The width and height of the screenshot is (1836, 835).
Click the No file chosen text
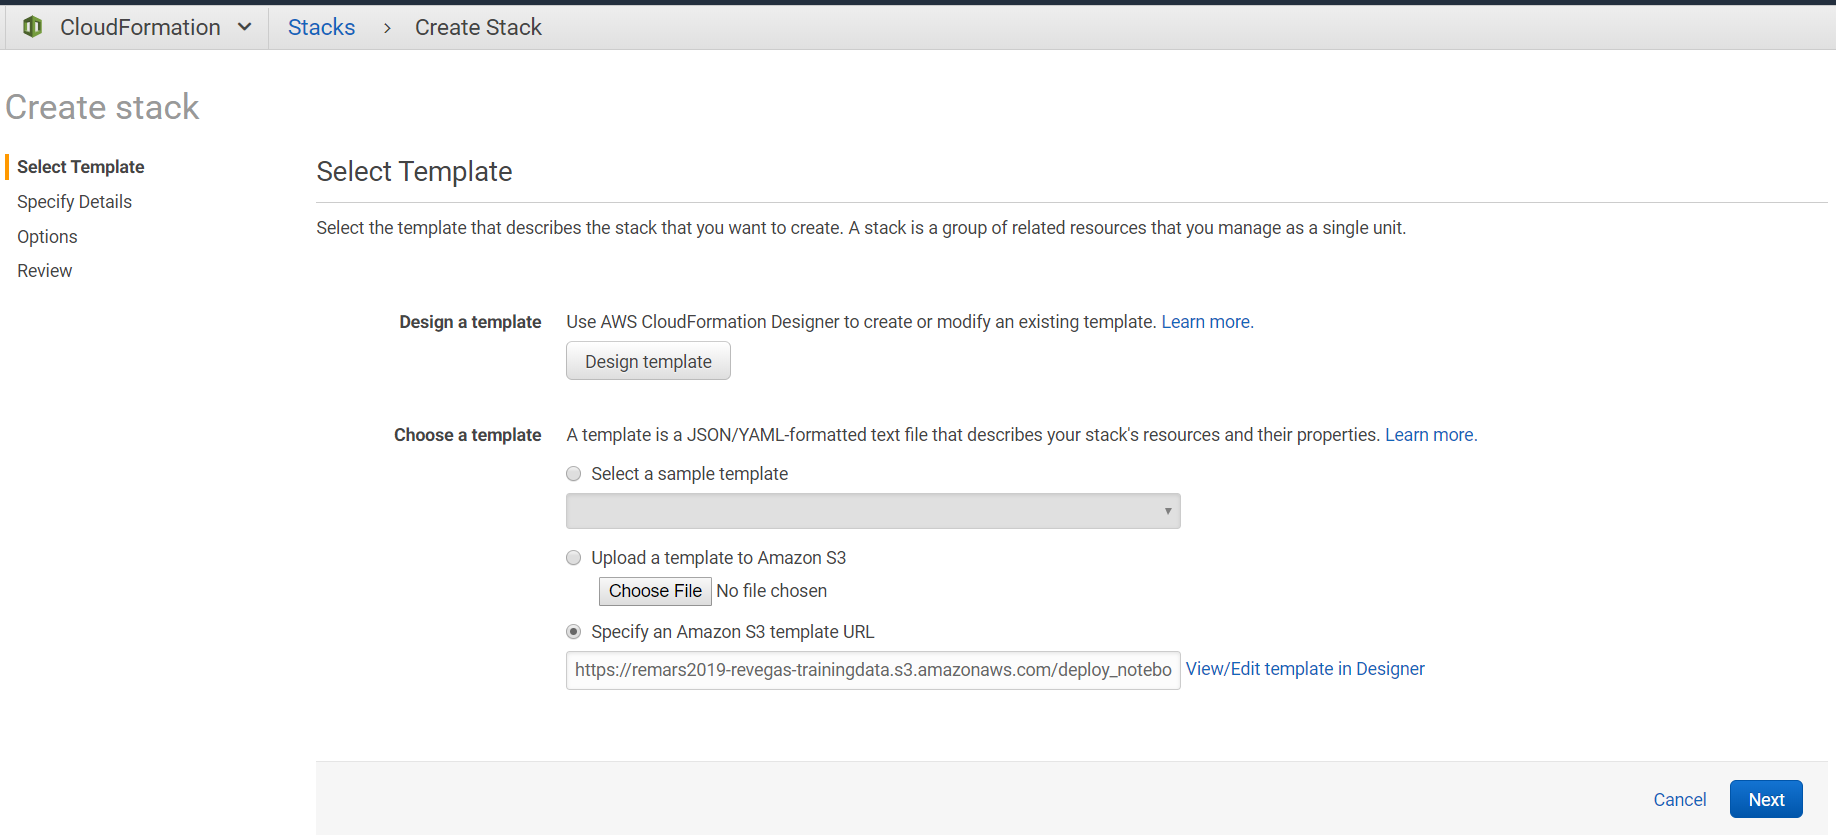click(772, 591)
